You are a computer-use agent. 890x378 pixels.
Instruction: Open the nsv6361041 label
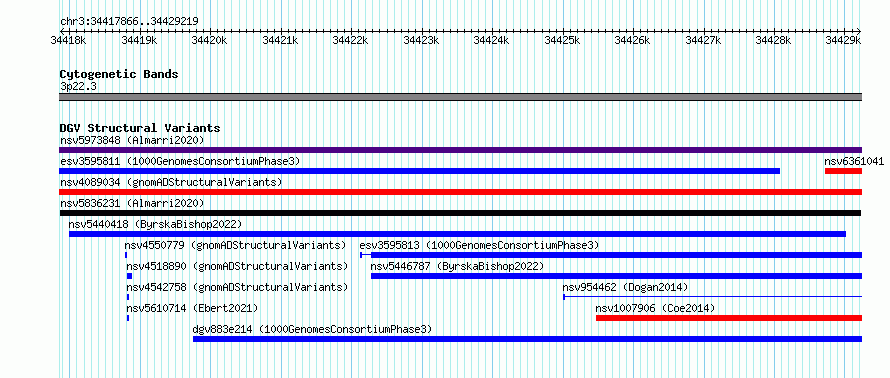[854, 161]
